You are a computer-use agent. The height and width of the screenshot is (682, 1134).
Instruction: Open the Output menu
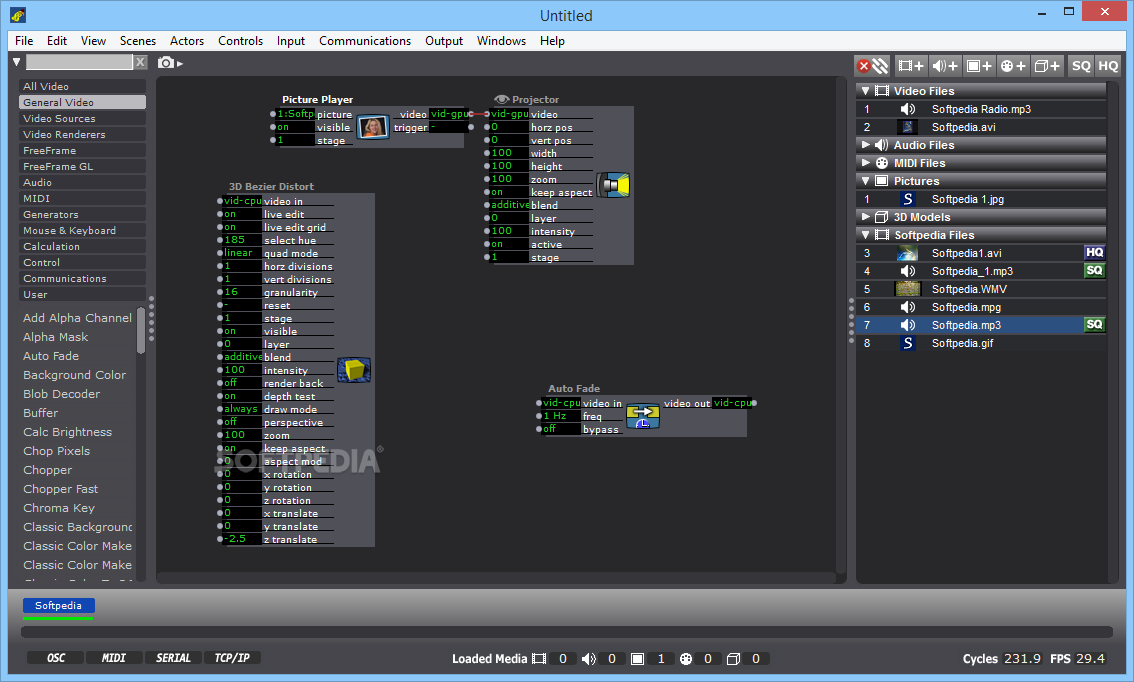[x=443, y=41]
